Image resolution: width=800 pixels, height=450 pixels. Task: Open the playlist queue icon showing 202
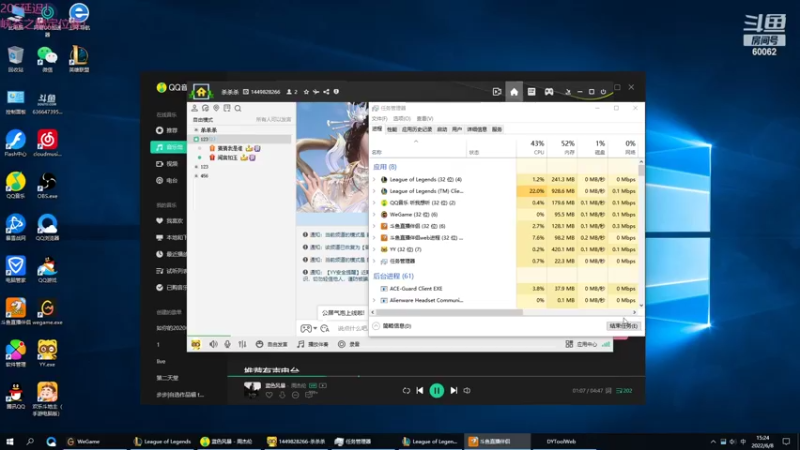(624, 391)
